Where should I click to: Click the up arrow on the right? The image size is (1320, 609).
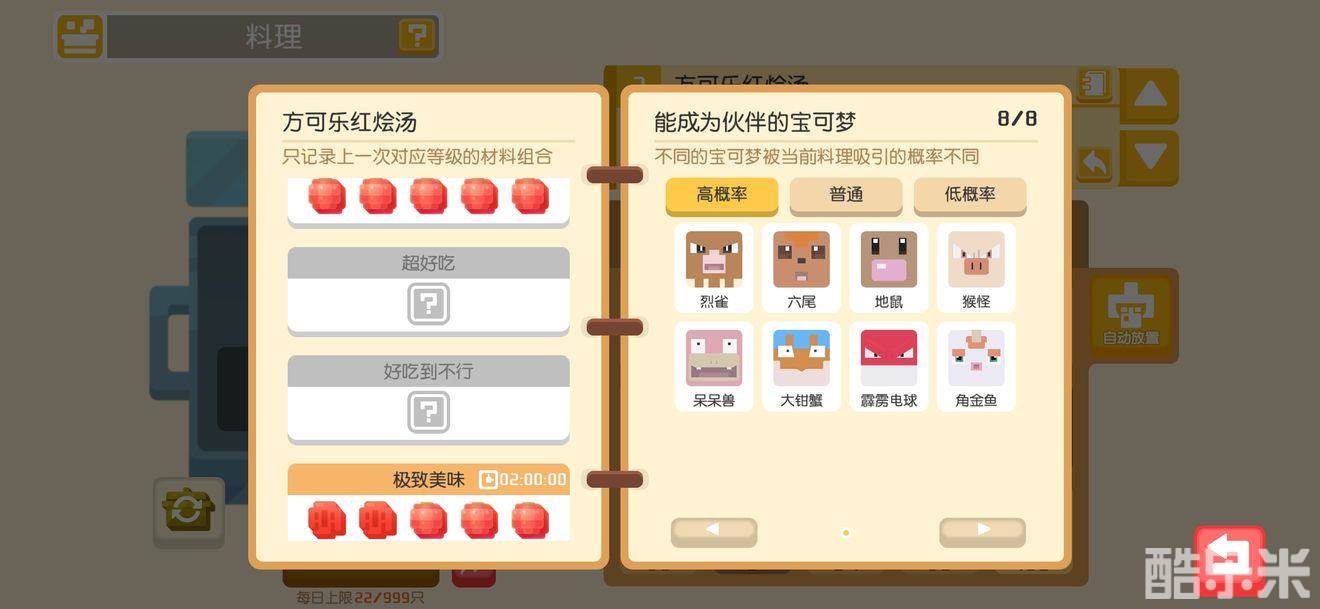1150,96
